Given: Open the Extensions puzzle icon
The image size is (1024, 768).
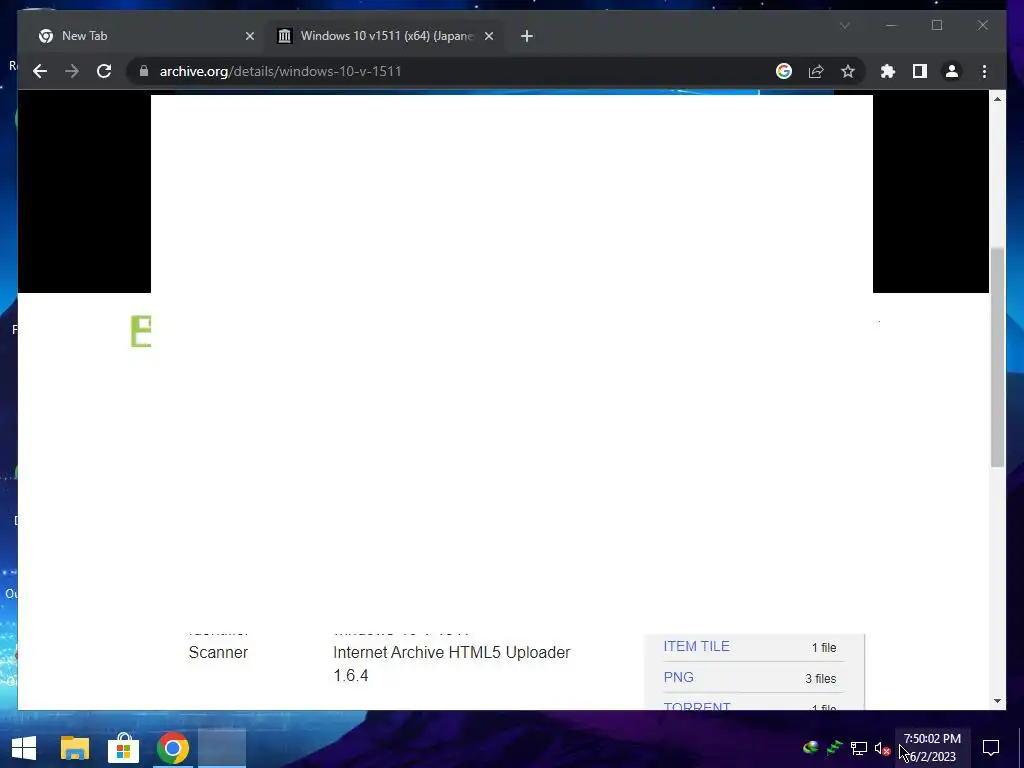Looking at the screenshot, I should tap(888, 71).
